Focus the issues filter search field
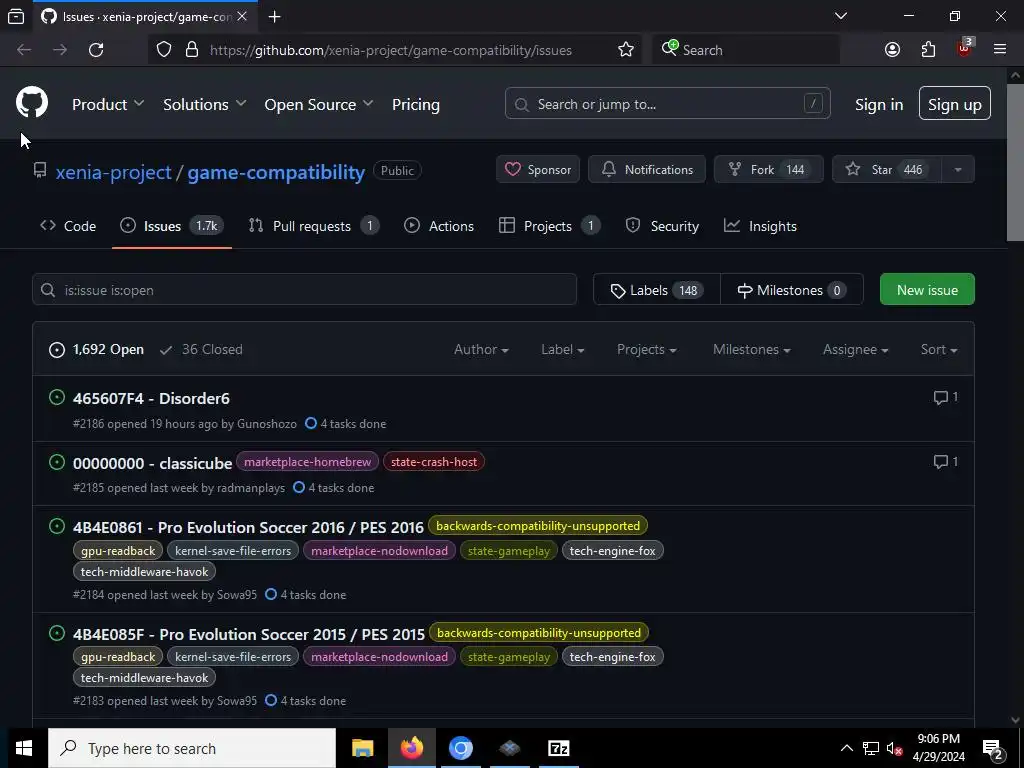Viewport: 1024px width, 768px height. [304, 289]
